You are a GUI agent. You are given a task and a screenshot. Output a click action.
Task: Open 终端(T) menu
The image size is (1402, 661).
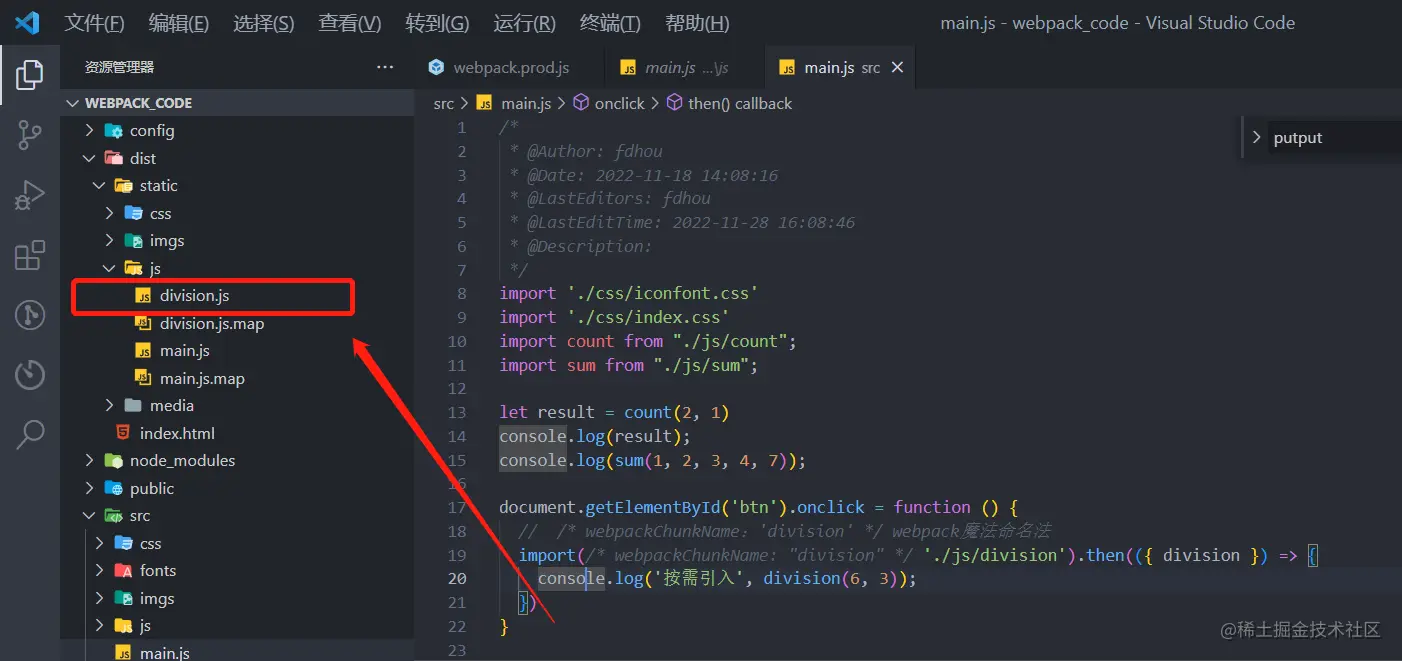[611, 23]
